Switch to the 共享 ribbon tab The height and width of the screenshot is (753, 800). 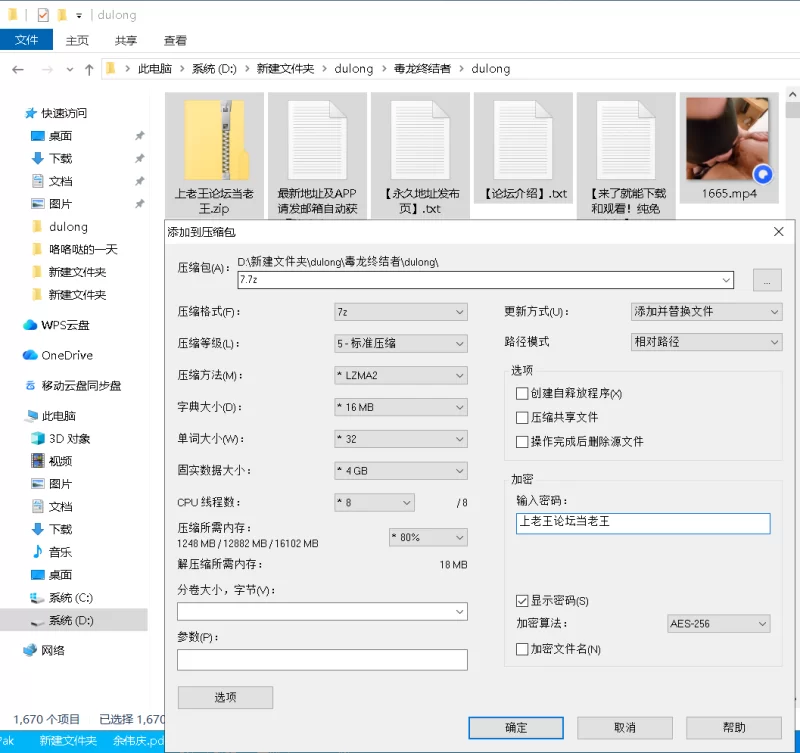click(126, 41)
